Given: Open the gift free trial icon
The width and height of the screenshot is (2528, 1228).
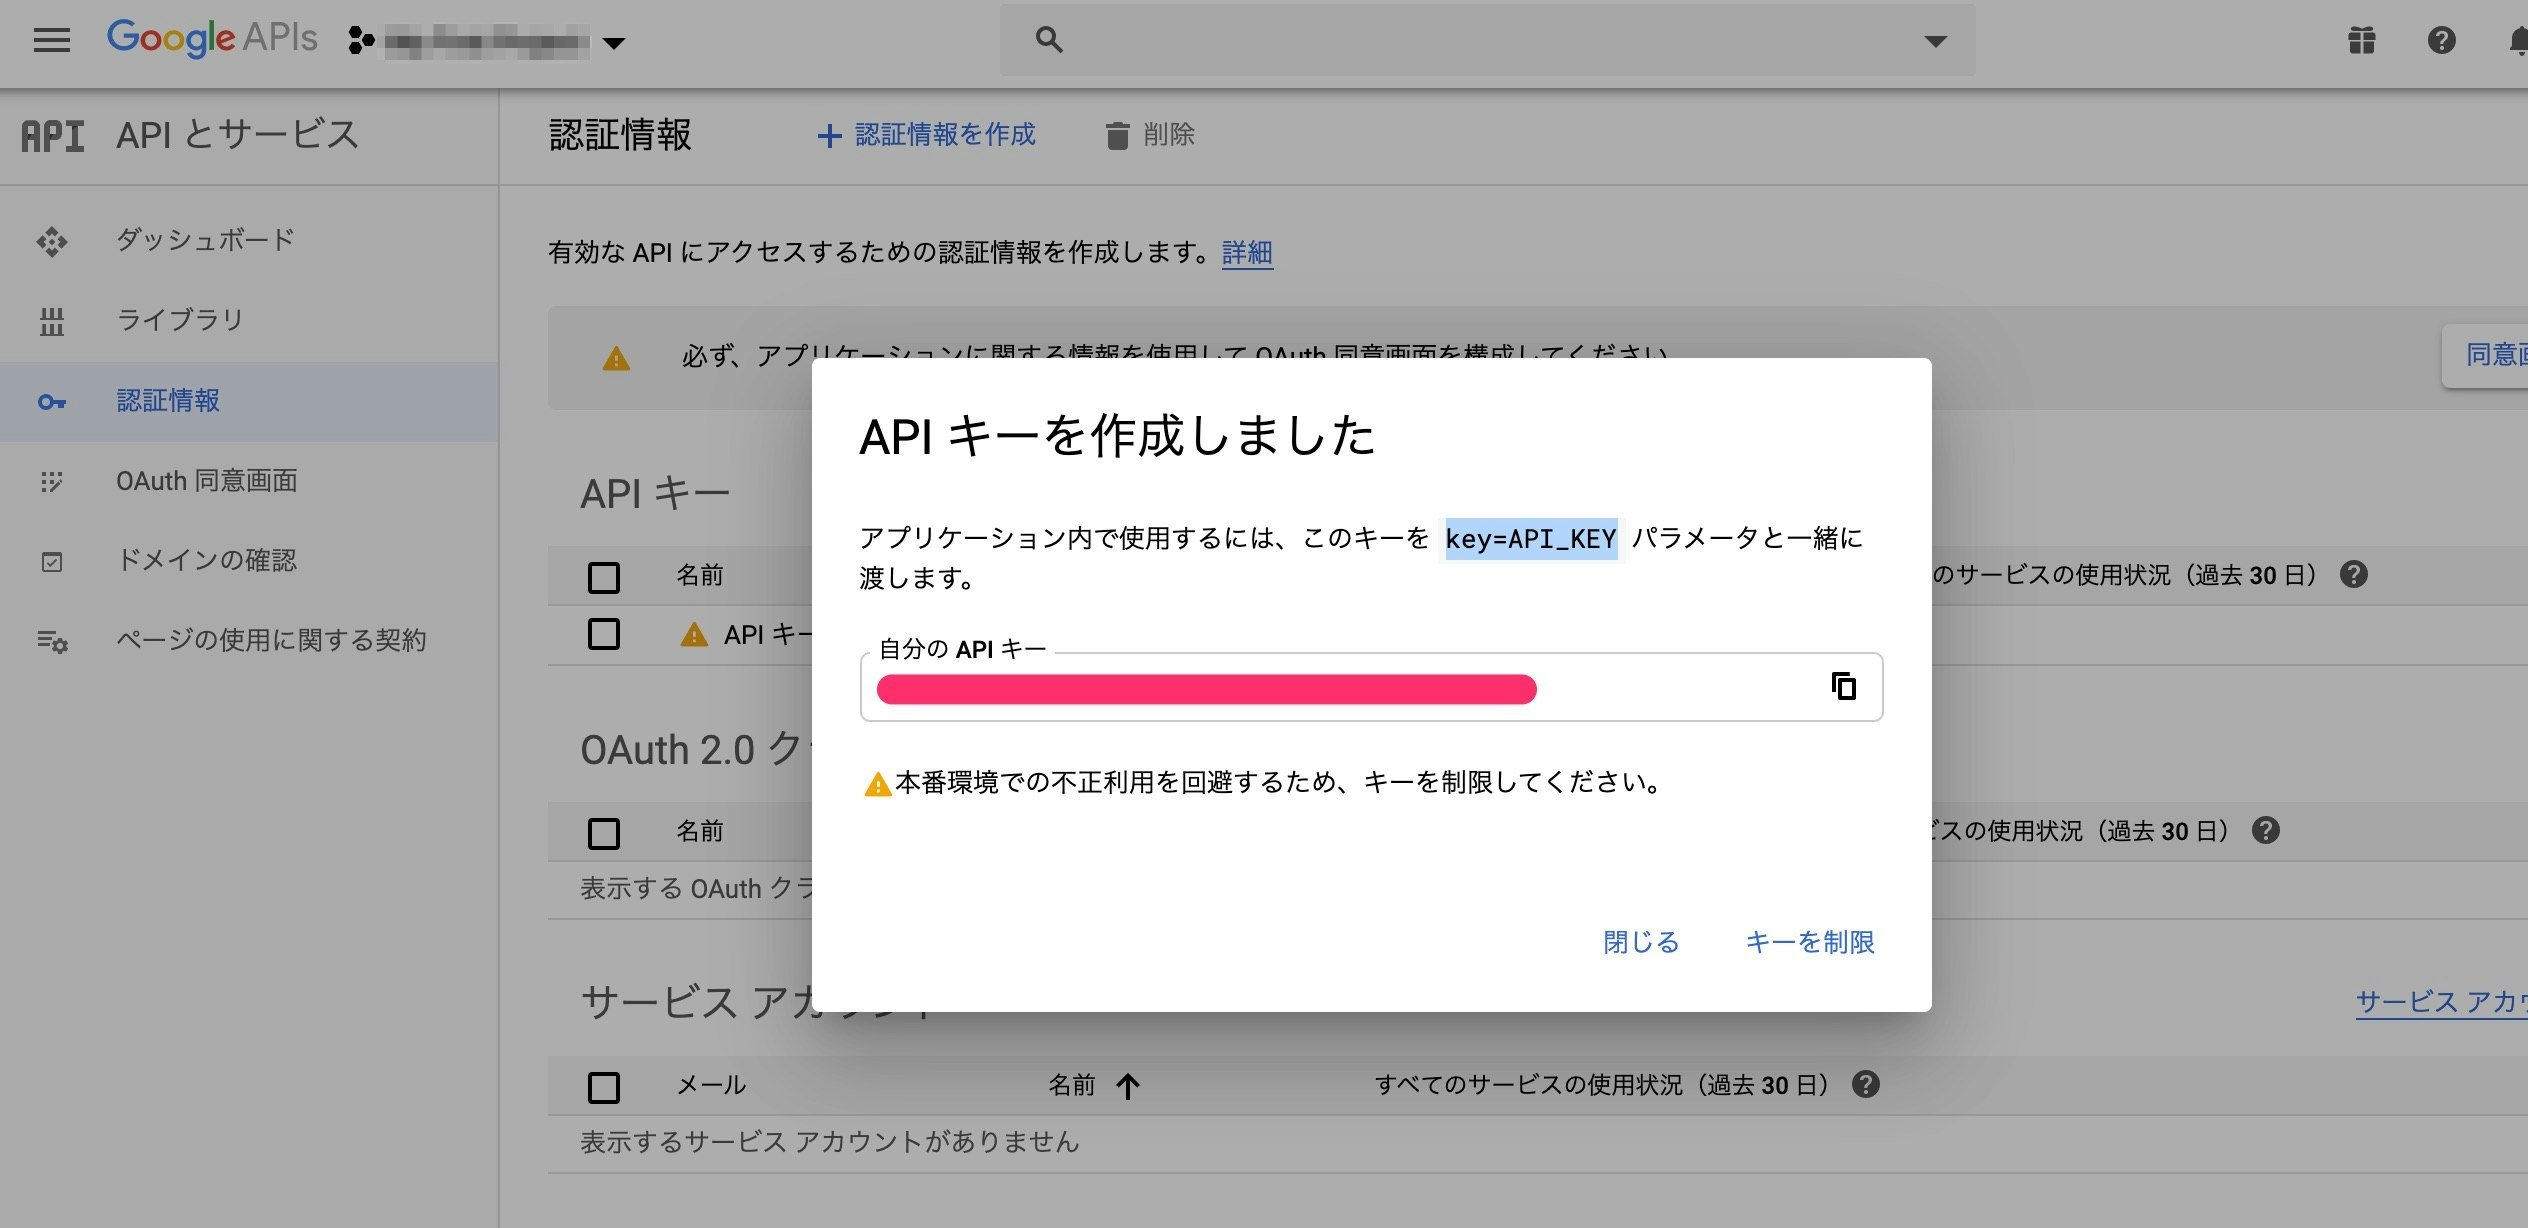Looking at the screenshot, I should pos(2361,40).
